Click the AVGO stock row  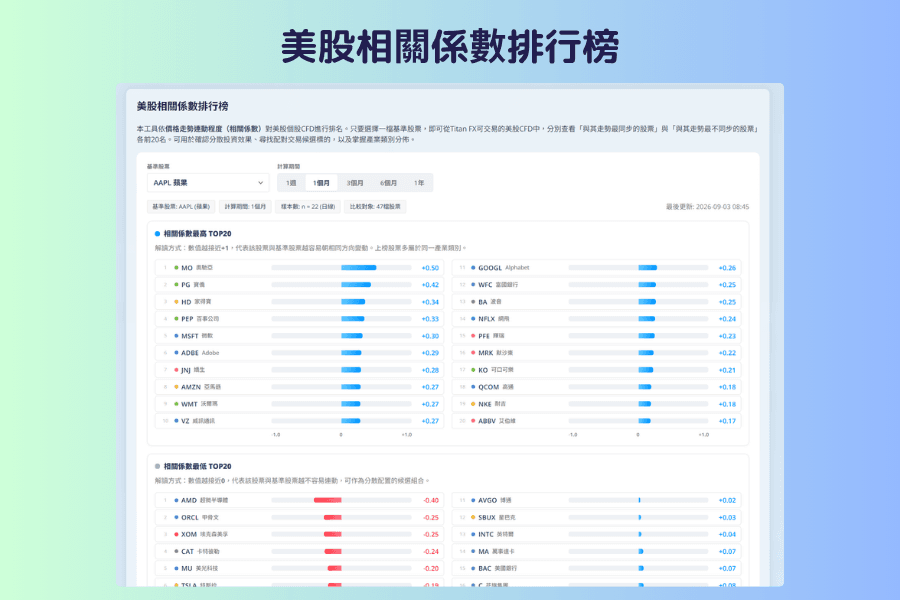596,500
